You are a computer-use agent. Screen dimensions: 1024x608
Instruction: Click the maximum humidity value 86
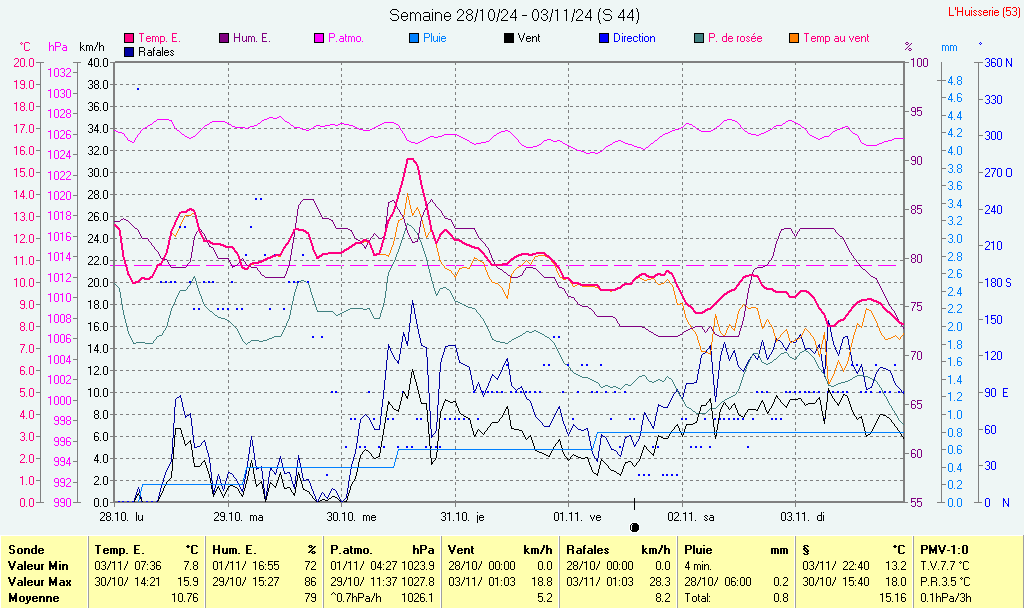pos(310,582)
